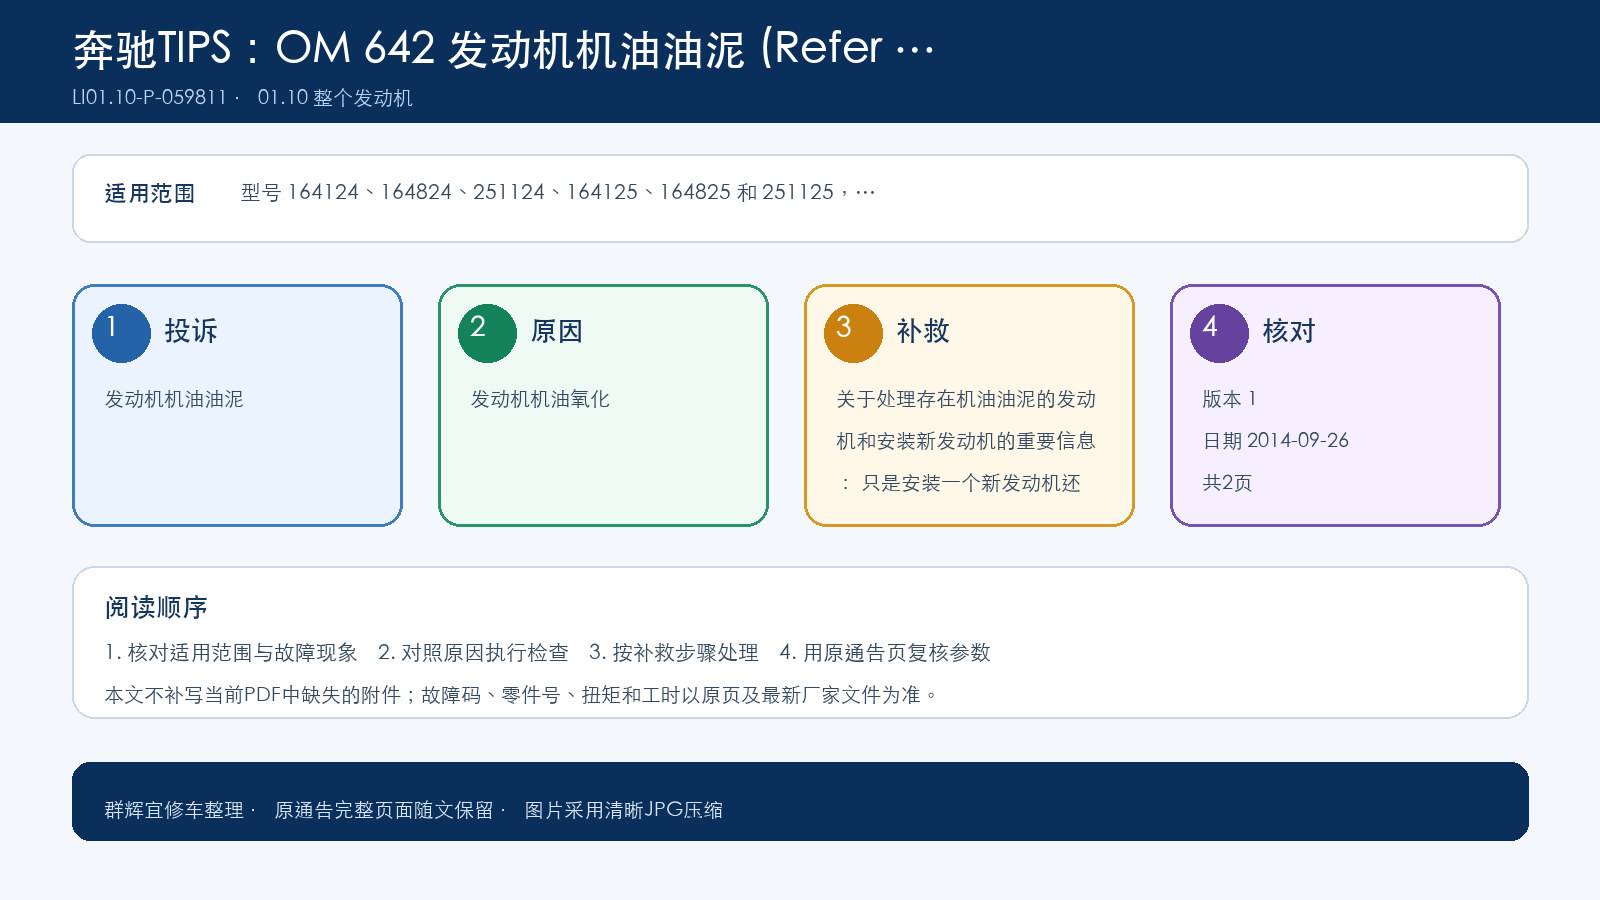Click the model list starting with 型号 164124
This screenshot has width=1600, height=900.
tap(558, 192)
